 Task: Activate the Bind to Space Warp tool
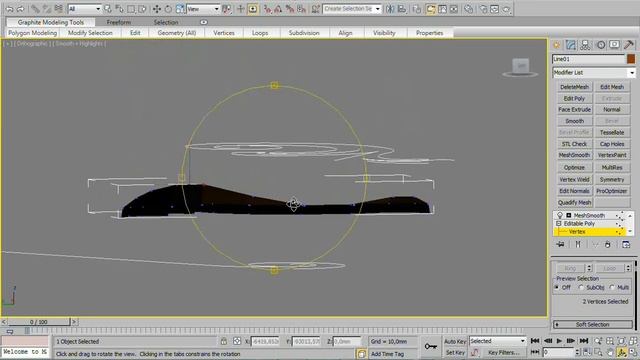(59, 9)
